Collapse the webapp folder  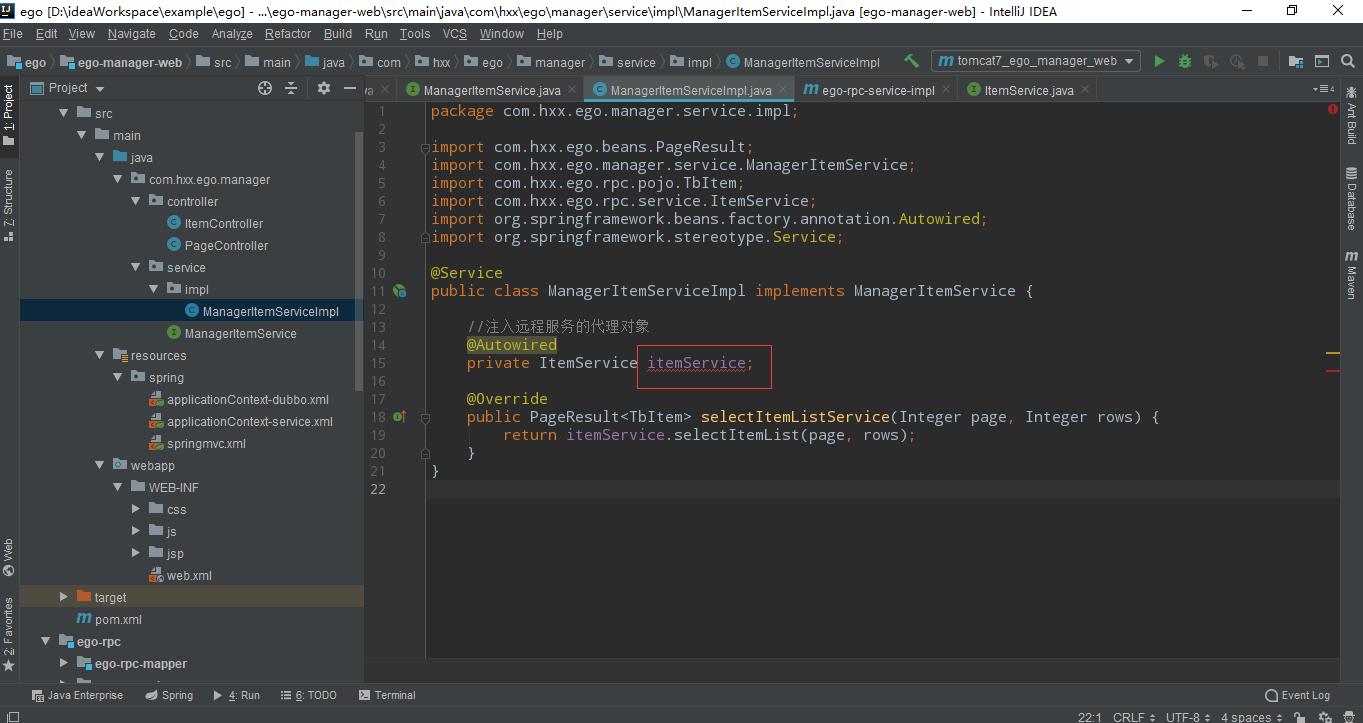tap(101, 465)
